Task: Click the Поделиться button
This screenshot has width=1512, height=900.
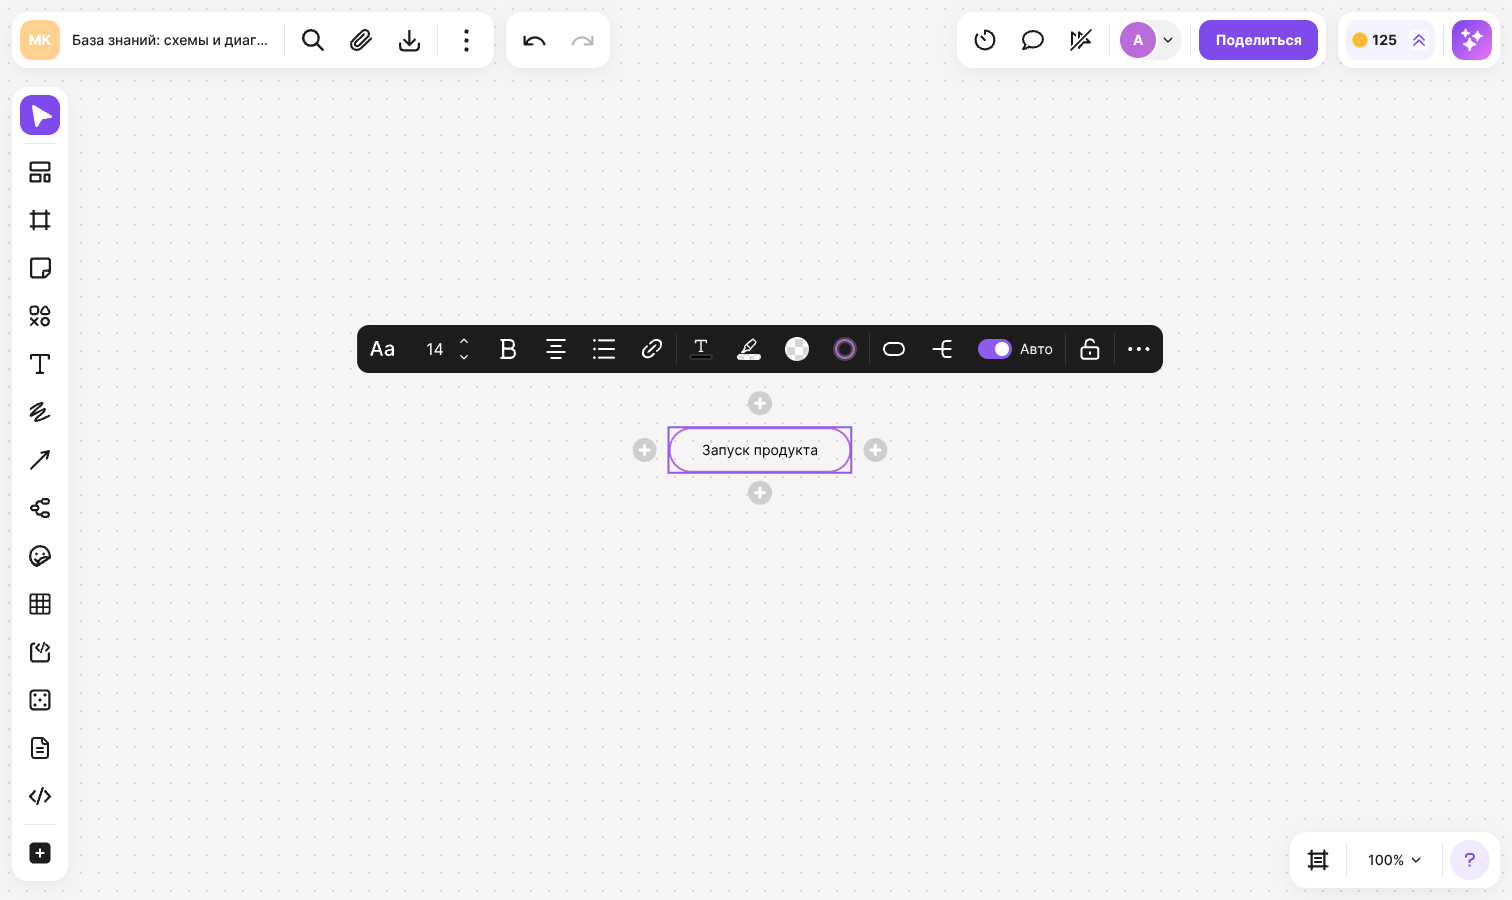Action: coord(1258,40)
